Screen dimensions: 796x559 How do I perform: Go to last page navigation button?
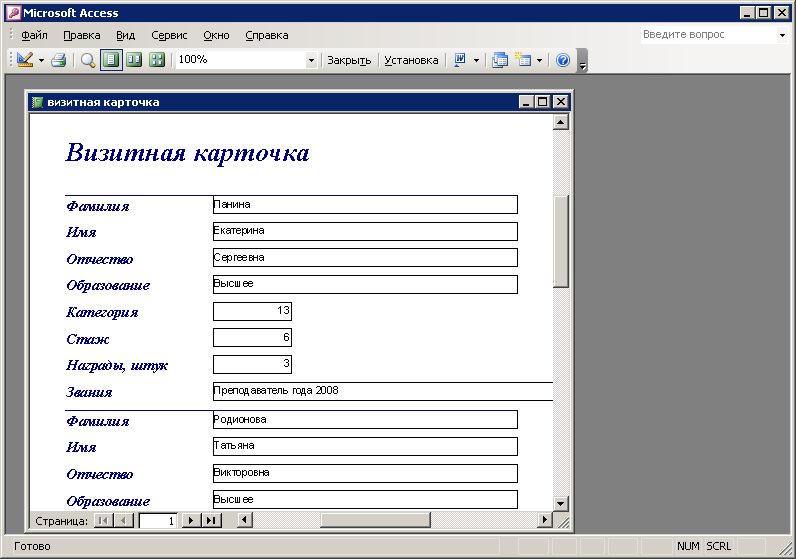point(212,520)
